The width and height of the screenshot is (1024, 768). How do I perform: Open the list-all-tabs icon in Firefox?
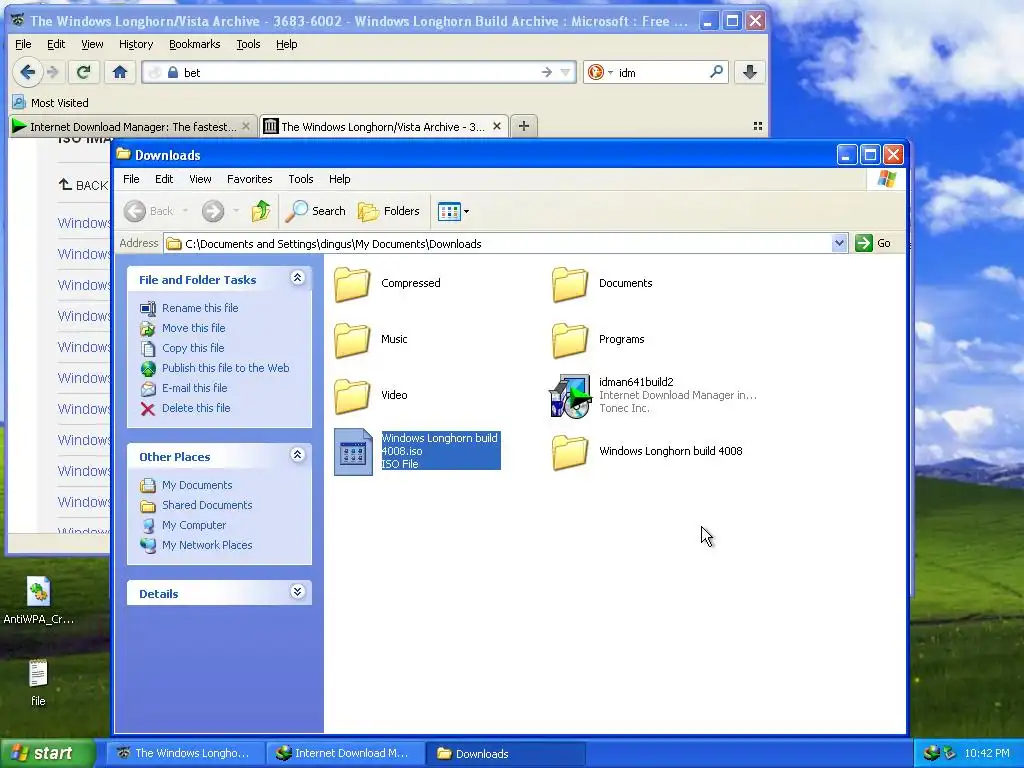coord(758,126)
